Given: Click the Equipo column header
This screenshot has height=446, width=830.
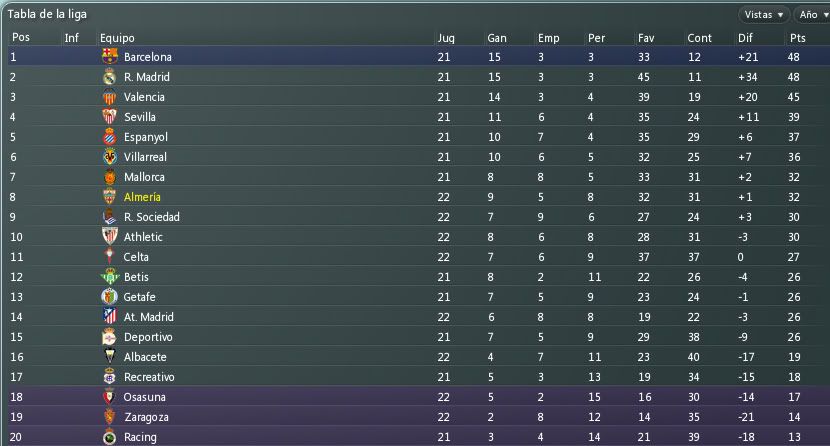Looking at the screenshot, I should coord(117,38).
